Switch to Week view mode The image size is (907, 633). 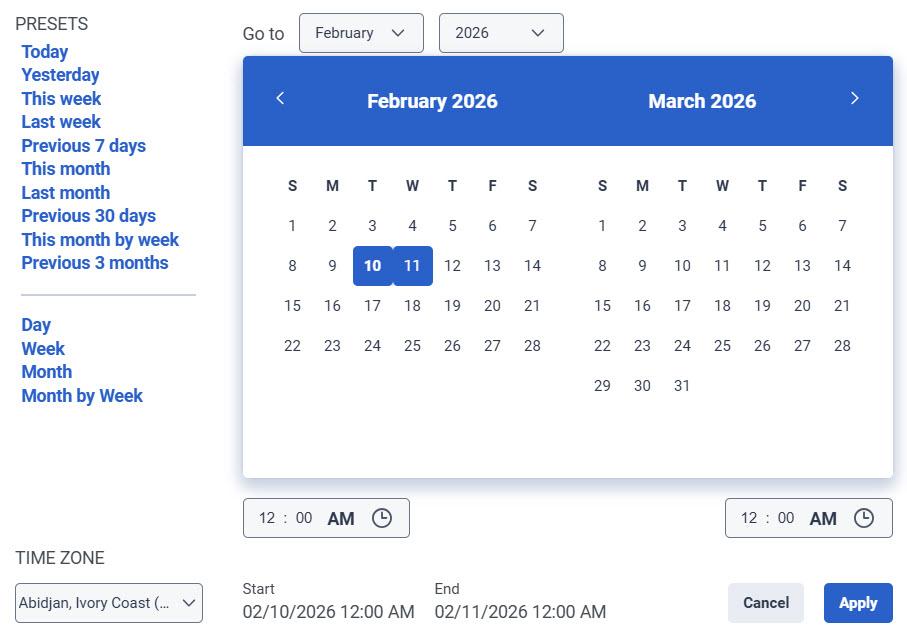click(x=43, y=348)
